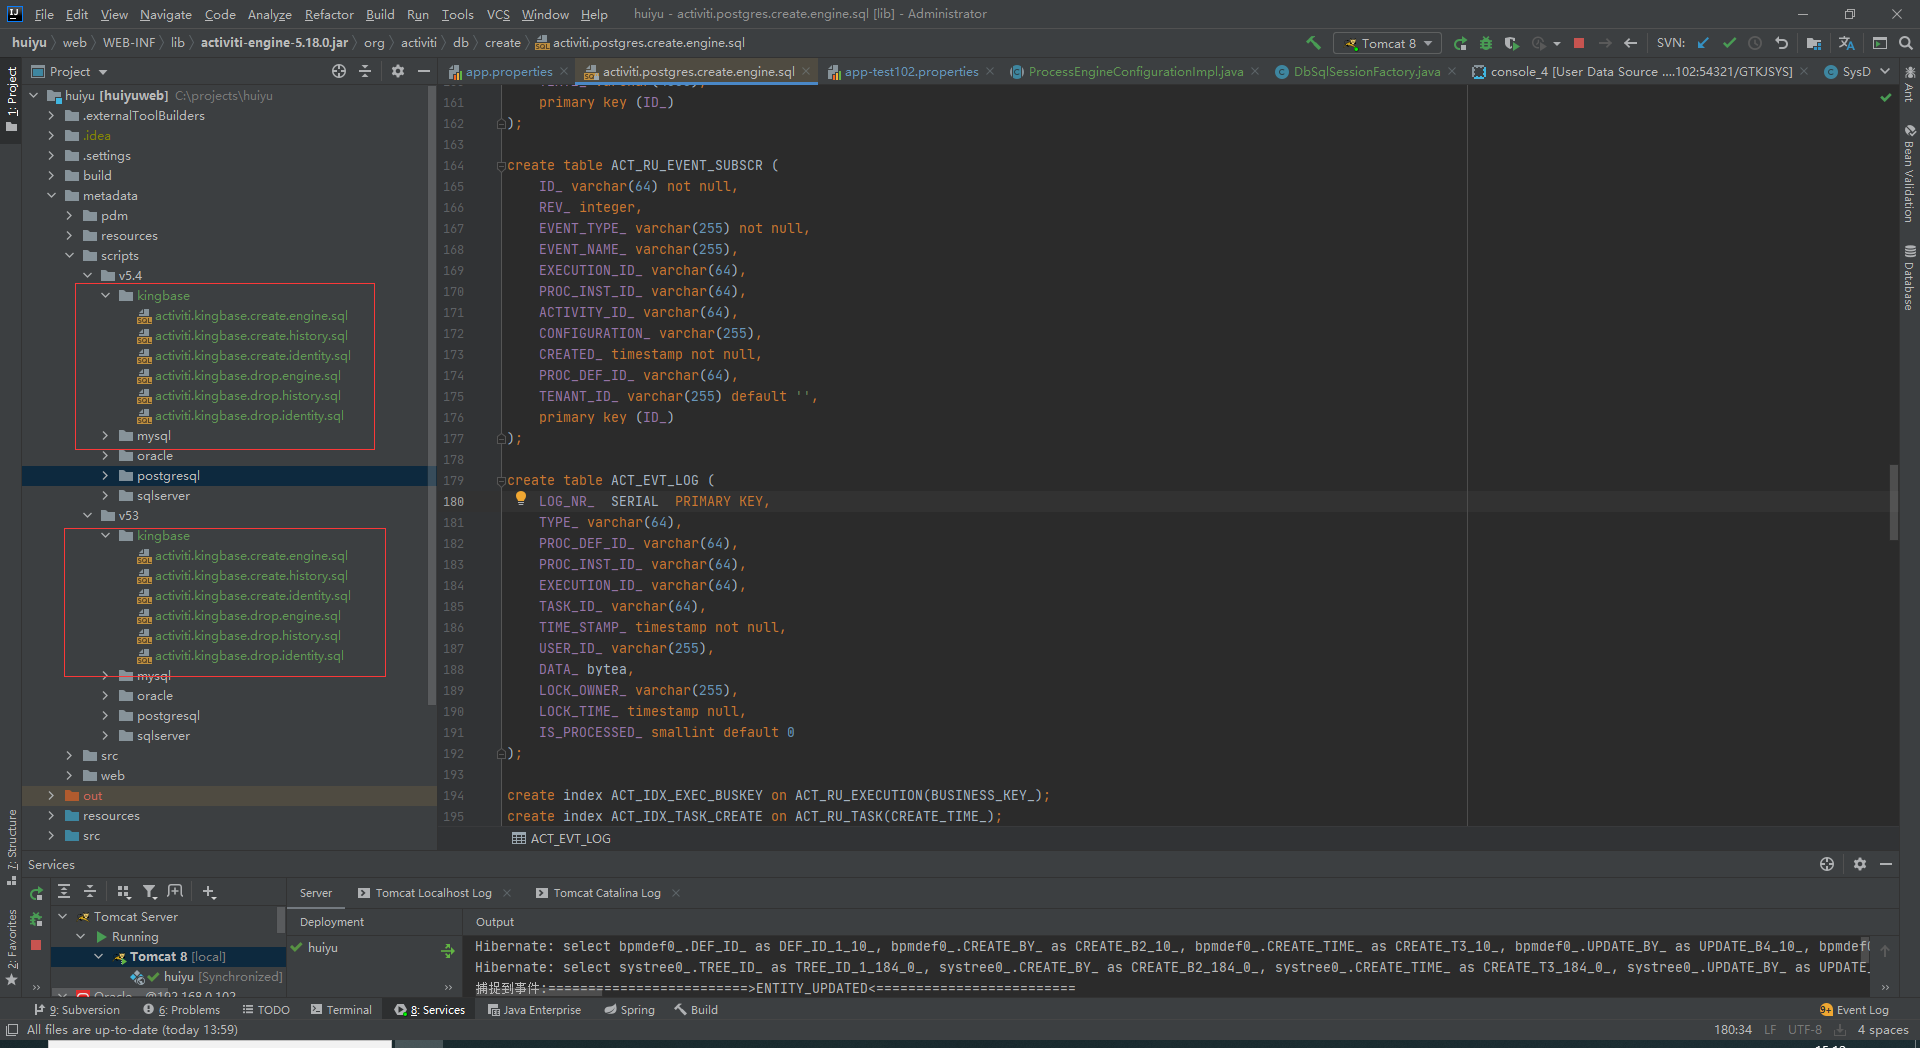Stop the running server

1580,43
